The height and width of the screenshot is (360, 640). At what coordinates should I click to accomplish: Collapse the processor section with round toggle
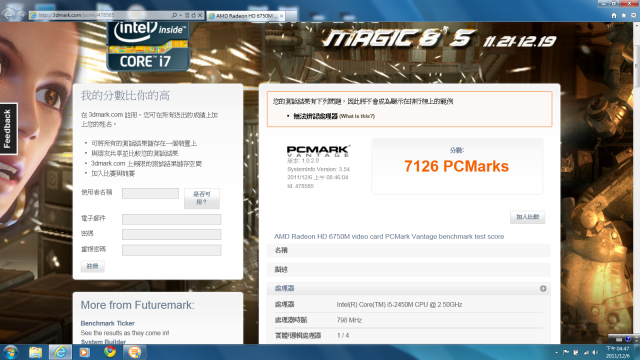click(543, 289)
